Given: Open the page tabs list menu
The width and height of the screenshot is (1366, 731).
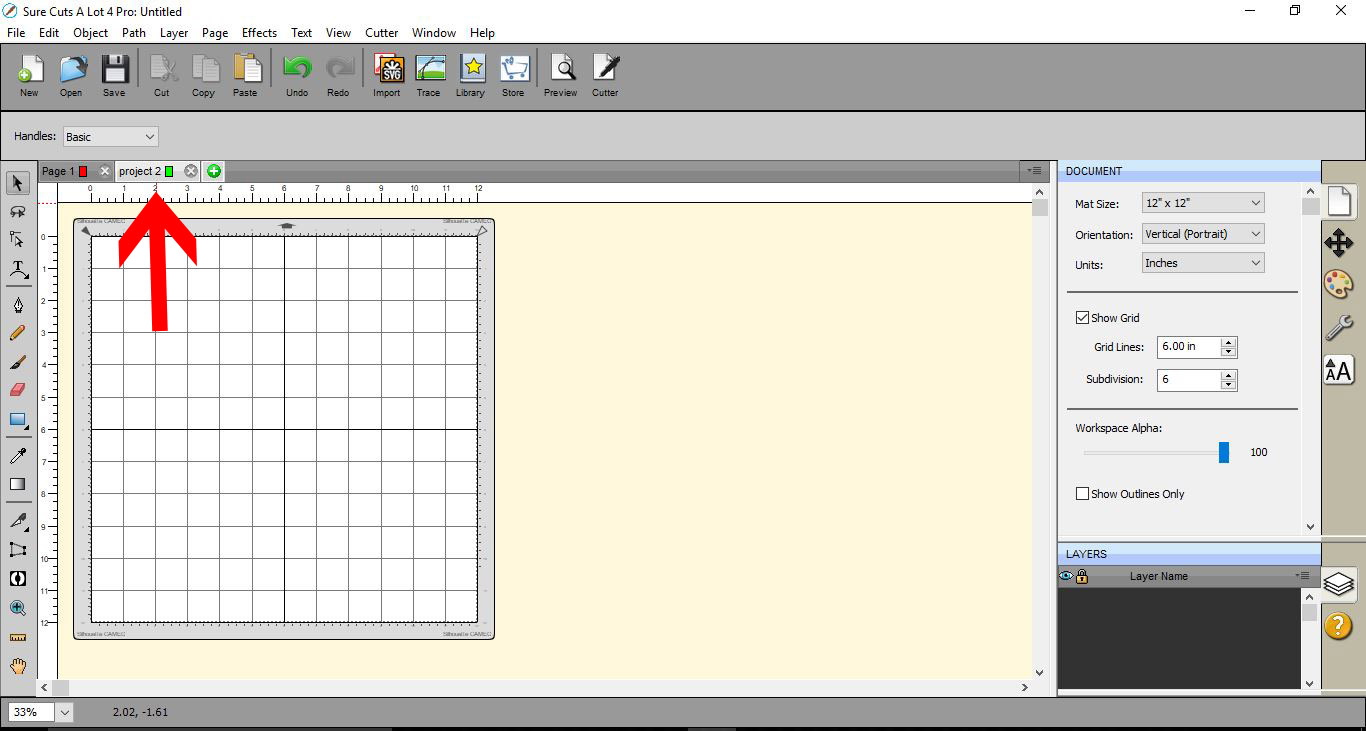Looking at the screenshot, I should click(1035, 171).
